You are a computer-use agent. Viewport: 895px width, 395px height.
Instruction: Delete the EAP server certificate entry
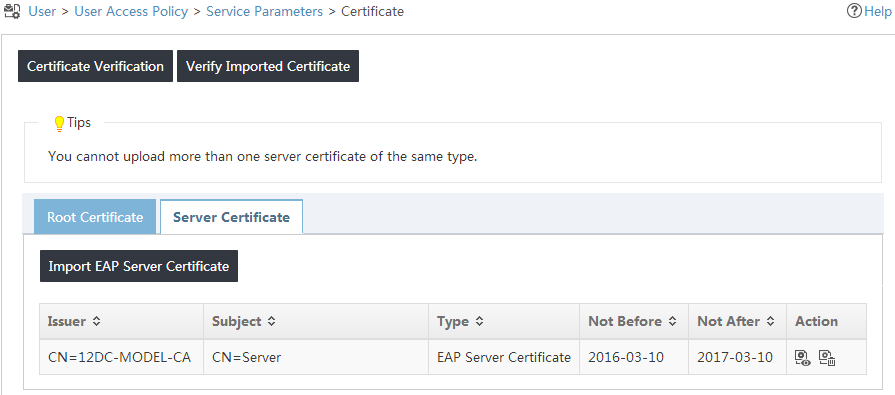pyautogui.click(x=827, y=358)
